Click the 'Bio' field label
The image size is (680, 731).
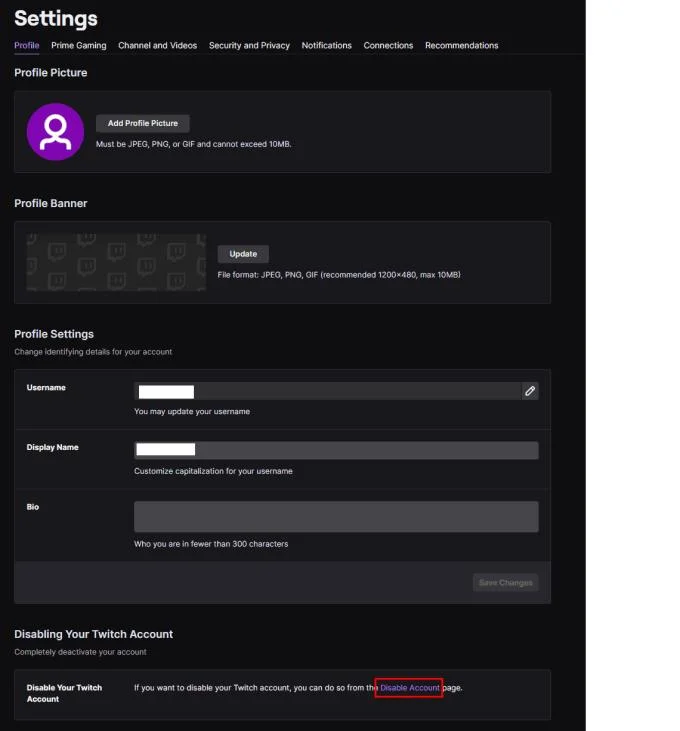pyautogui.click(x=33, y=507)
